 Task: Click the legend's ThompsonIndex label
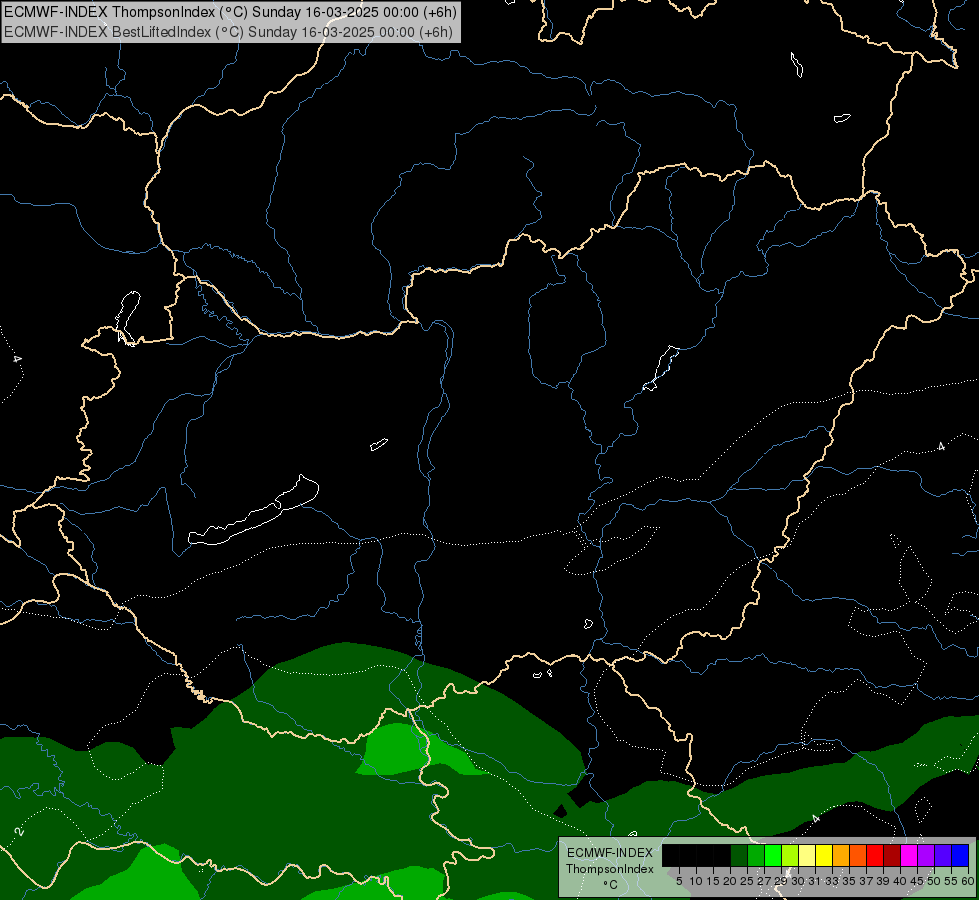point(610,869)
